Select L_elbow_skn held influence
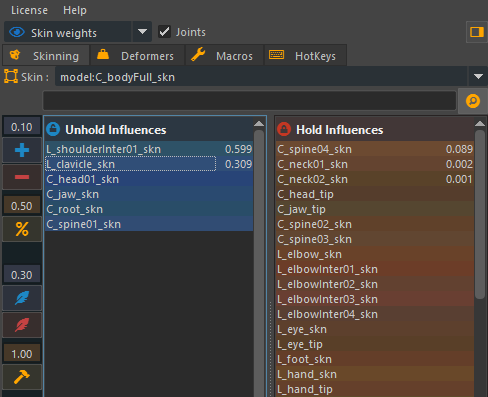 [x=375, y=254]
